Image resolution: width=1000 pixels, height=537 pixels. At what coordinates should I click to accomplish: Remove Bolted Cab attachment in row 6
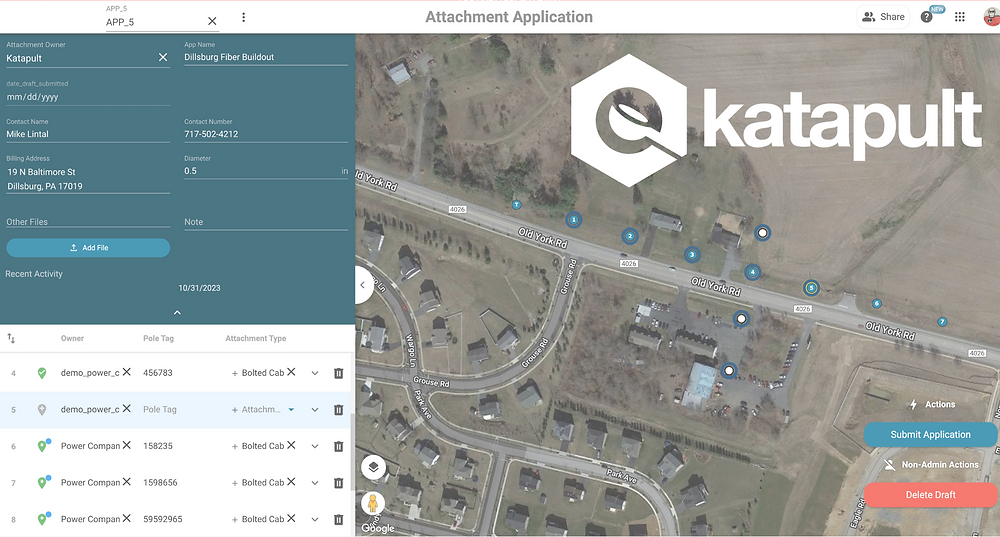pos(291,445)
